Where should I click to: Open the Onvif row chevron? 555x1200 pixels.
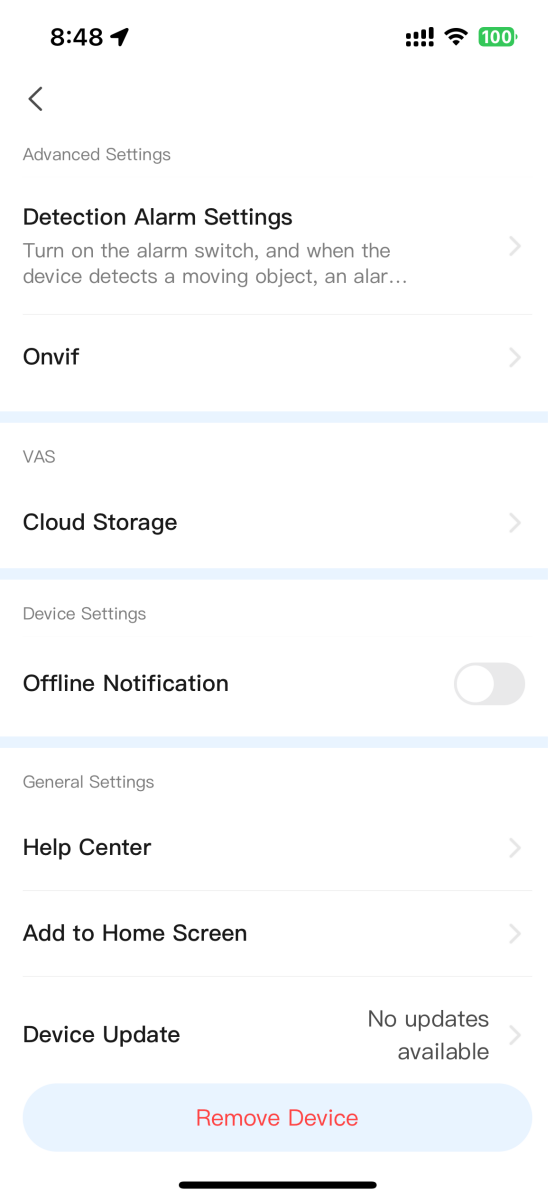click(515, 357)
